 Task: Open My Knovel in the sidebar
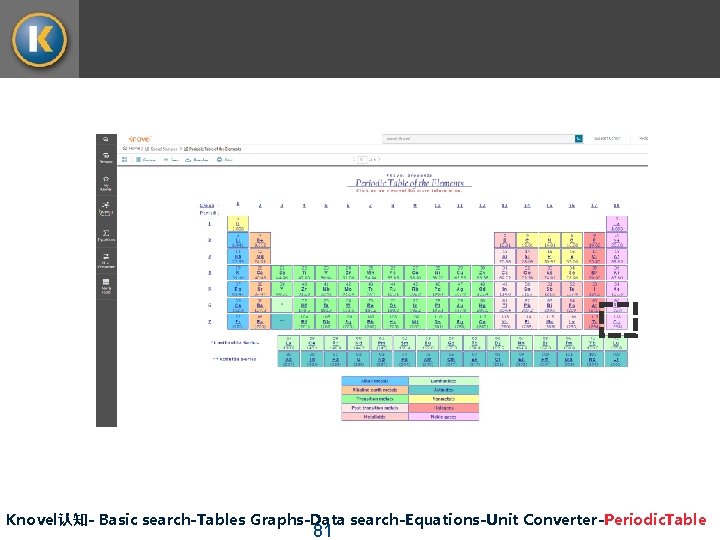point(106,183)
